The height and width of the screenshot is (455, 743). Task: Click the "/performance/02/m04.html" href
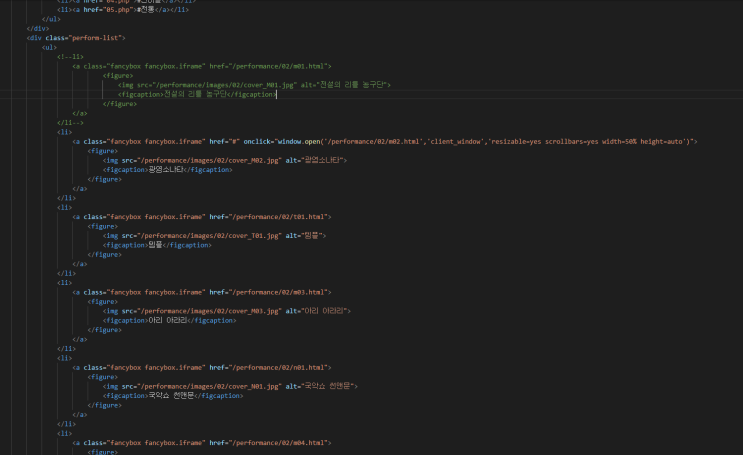click(280, 443)
